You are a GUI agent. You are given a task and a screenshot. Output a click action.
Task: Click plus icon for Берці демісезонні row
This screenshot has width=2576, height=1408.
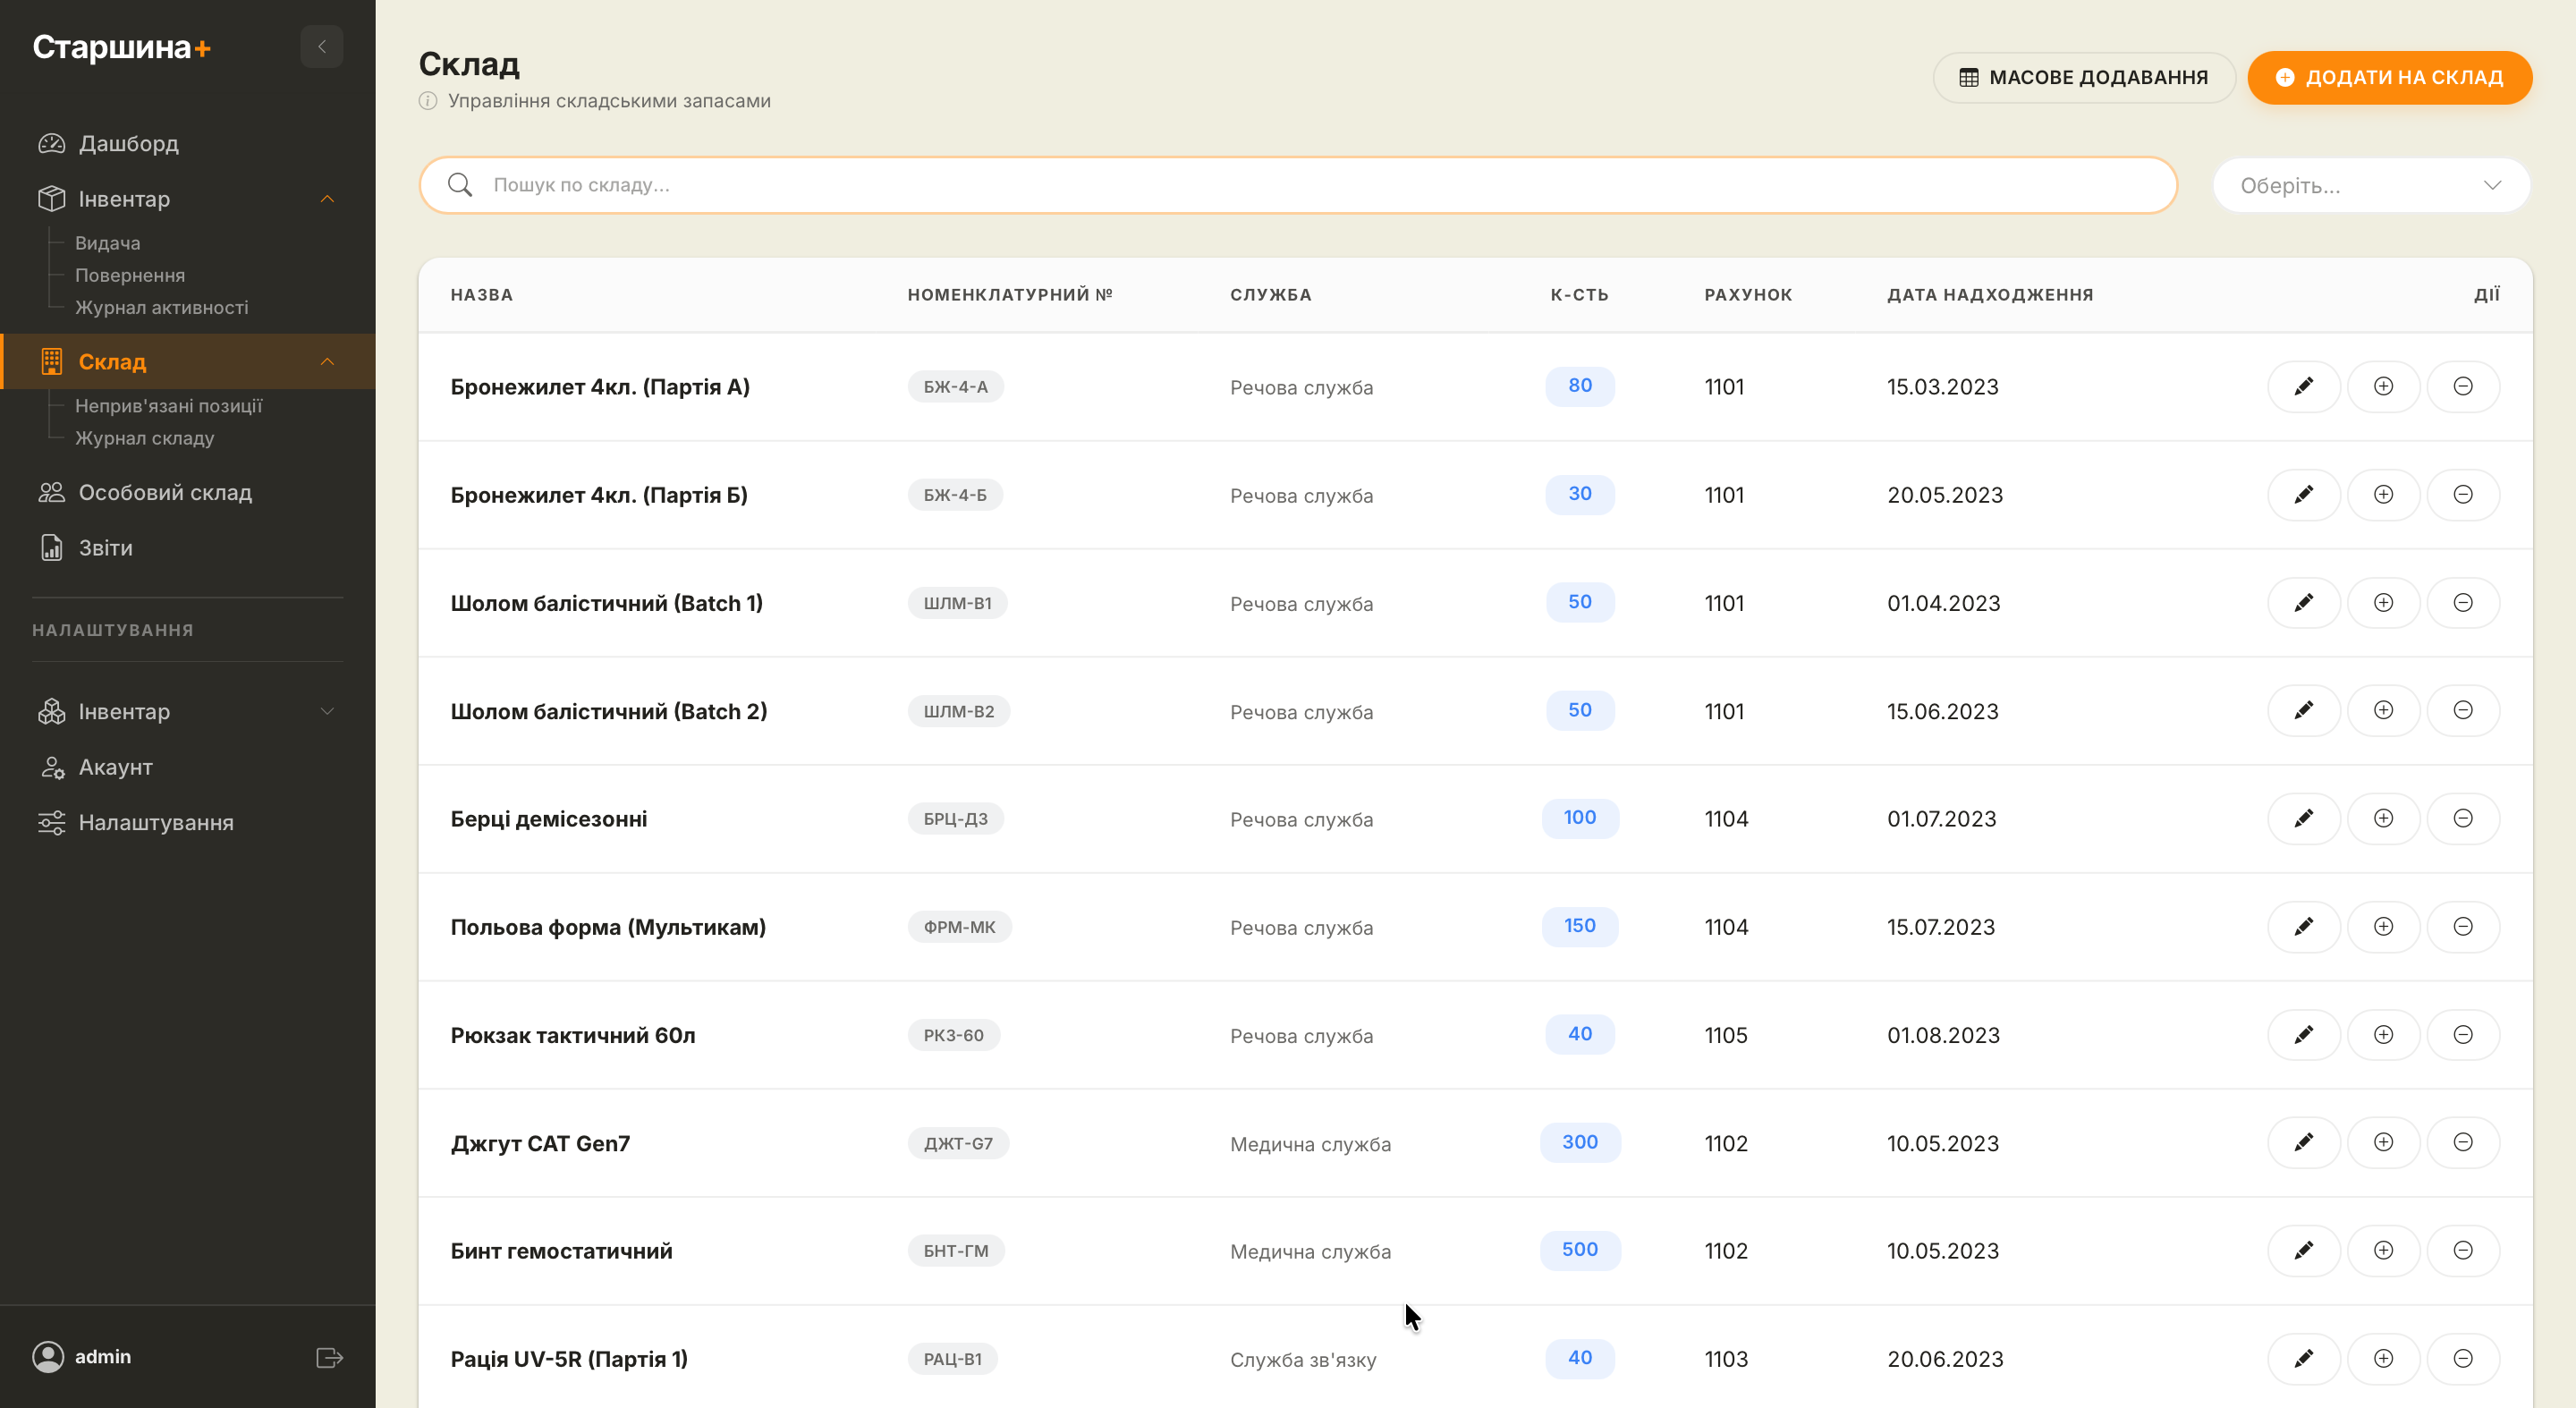[x=2383, y=819]
